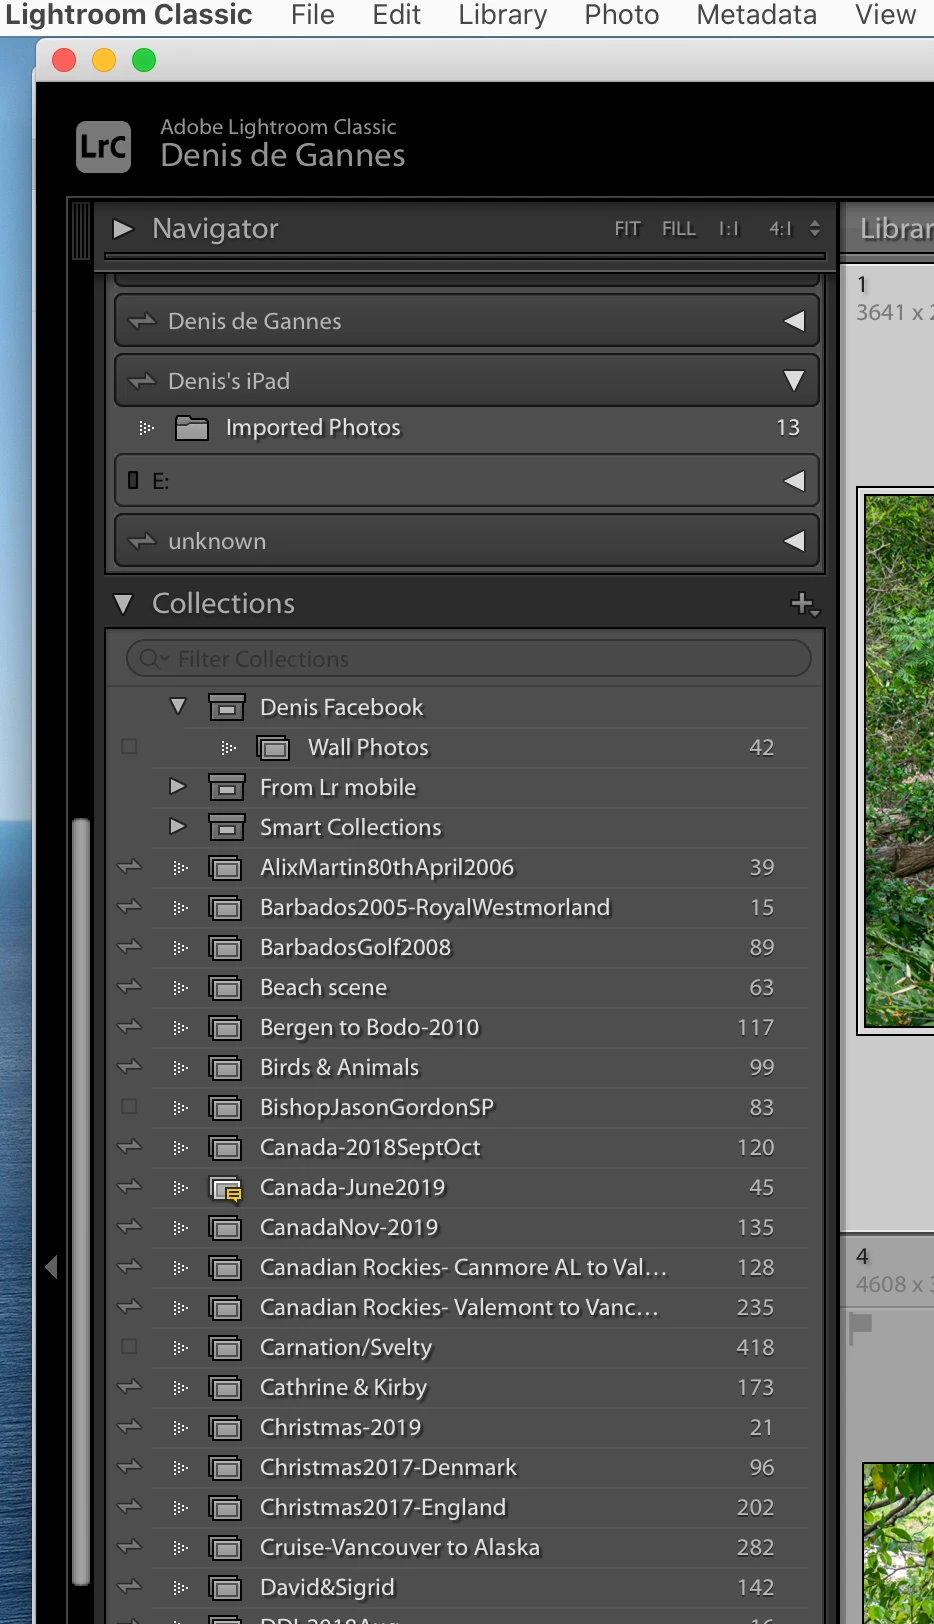The height and width of the screenshot is (1624, 934).
Task: Click the From Lr mobile collection set icon
Action: point(227,787)
